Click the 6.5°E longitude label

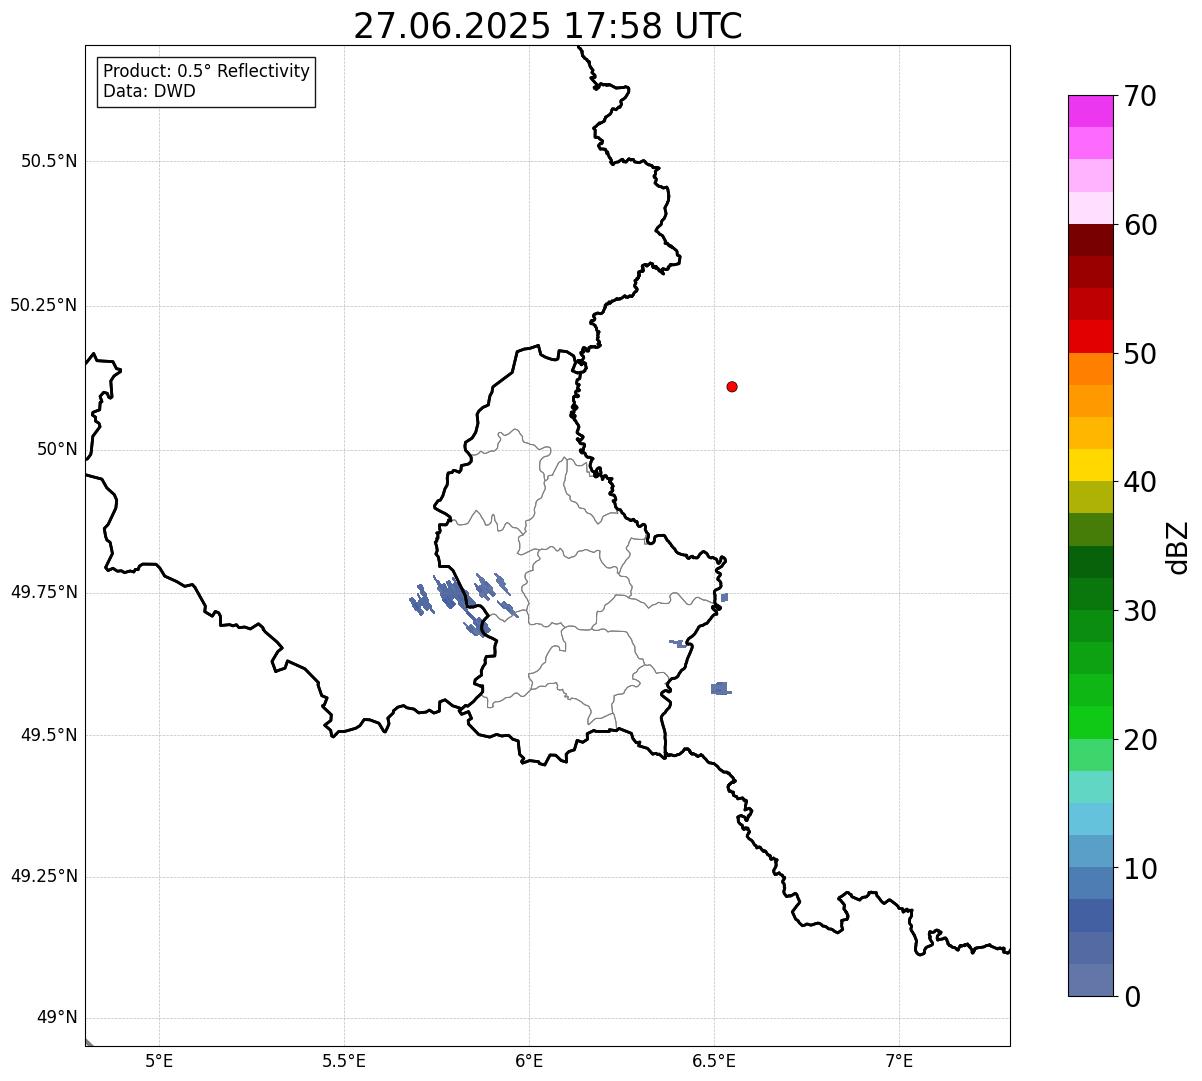[x=714, y=1060]
